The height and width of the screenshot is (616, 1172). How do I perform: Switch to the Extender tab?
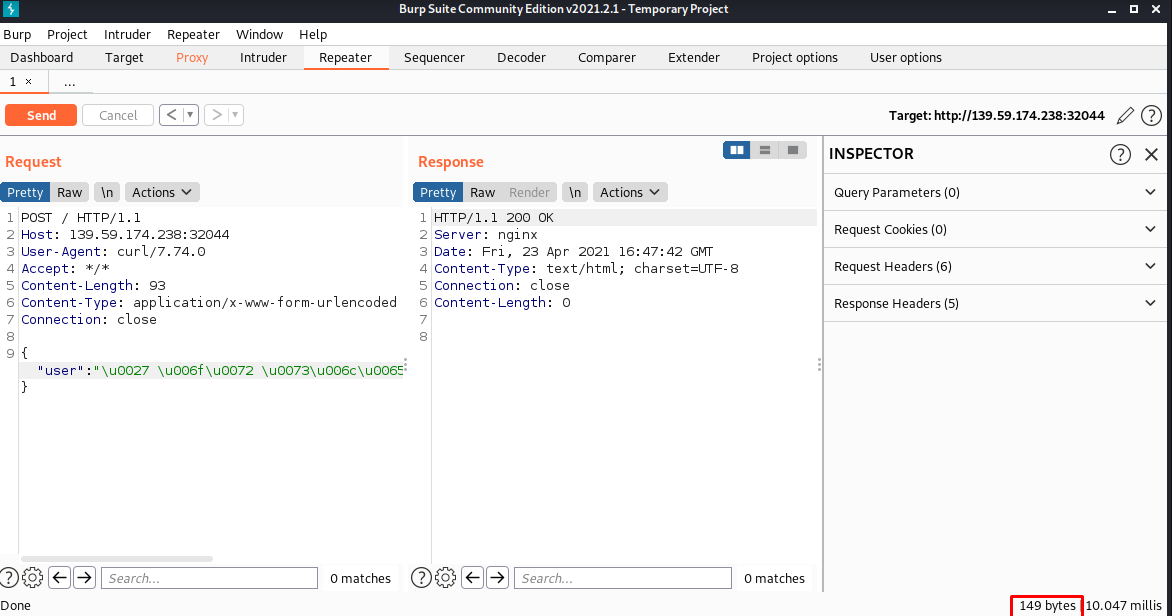tap(694, 58)
